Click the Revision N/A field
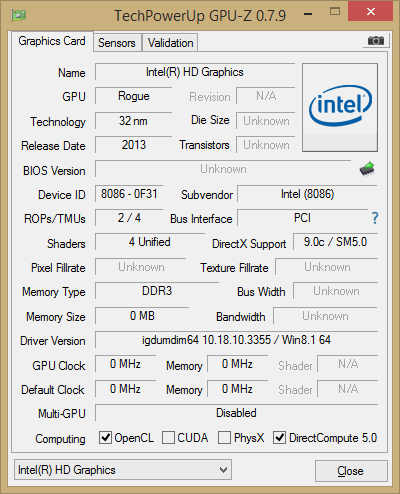Image resolution: width=400 pixels, height=494 pixels. click(x=266, y=96)
